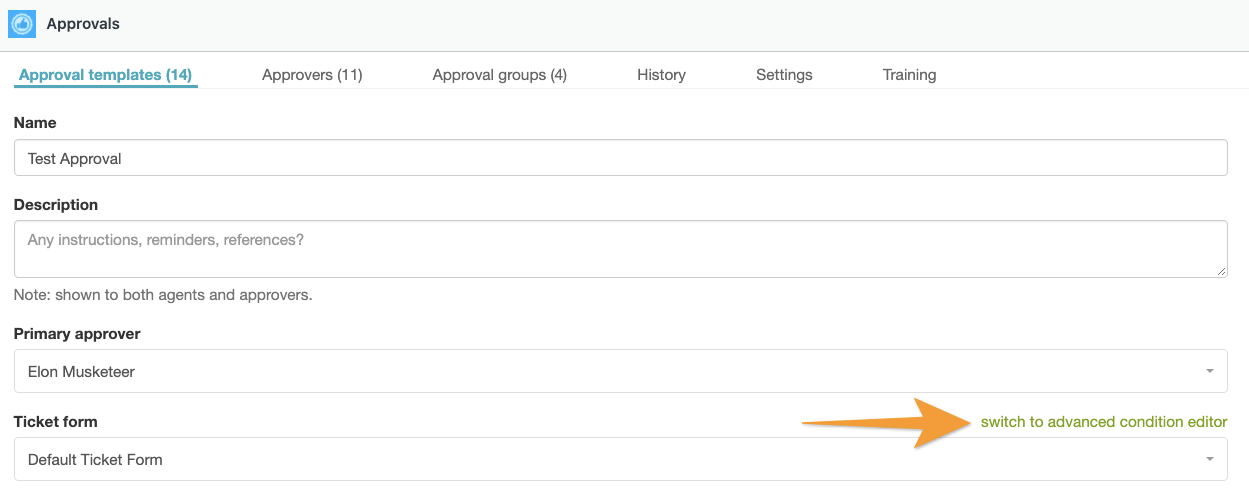Click the Name field label

click(x=35, y=123)
